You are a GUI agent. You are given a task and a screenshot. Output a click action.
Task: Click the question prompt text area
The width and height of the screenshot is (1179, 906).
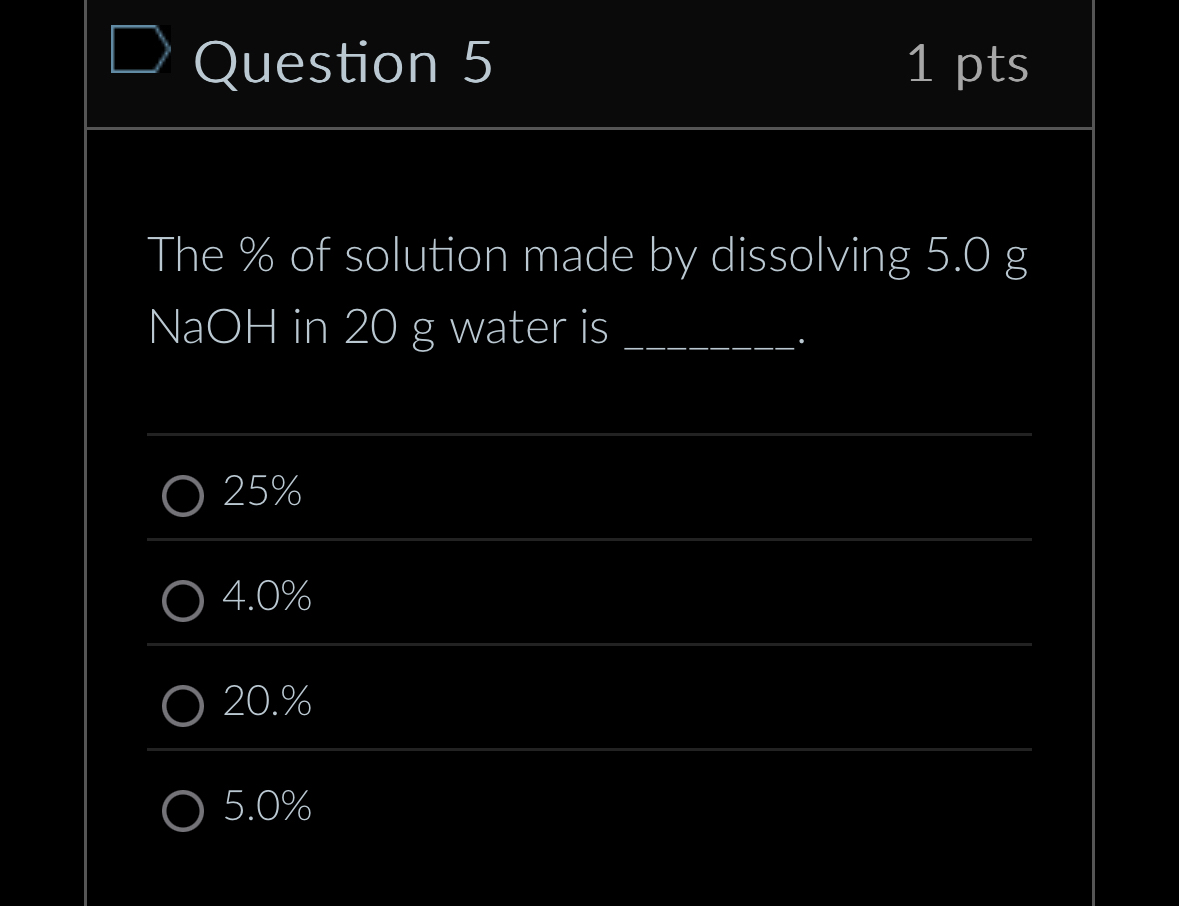588,290
